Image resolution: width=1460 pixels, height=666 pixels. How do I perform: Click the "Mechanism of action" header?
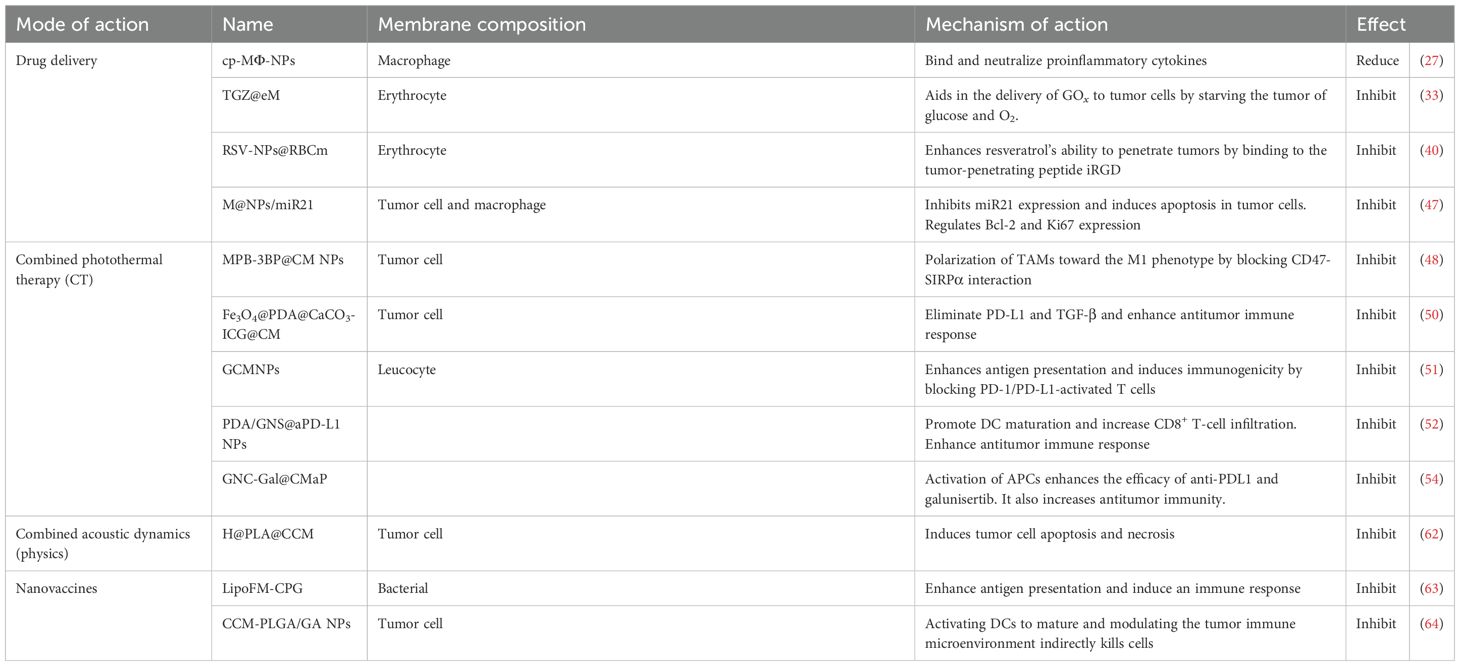(1016, 24)
